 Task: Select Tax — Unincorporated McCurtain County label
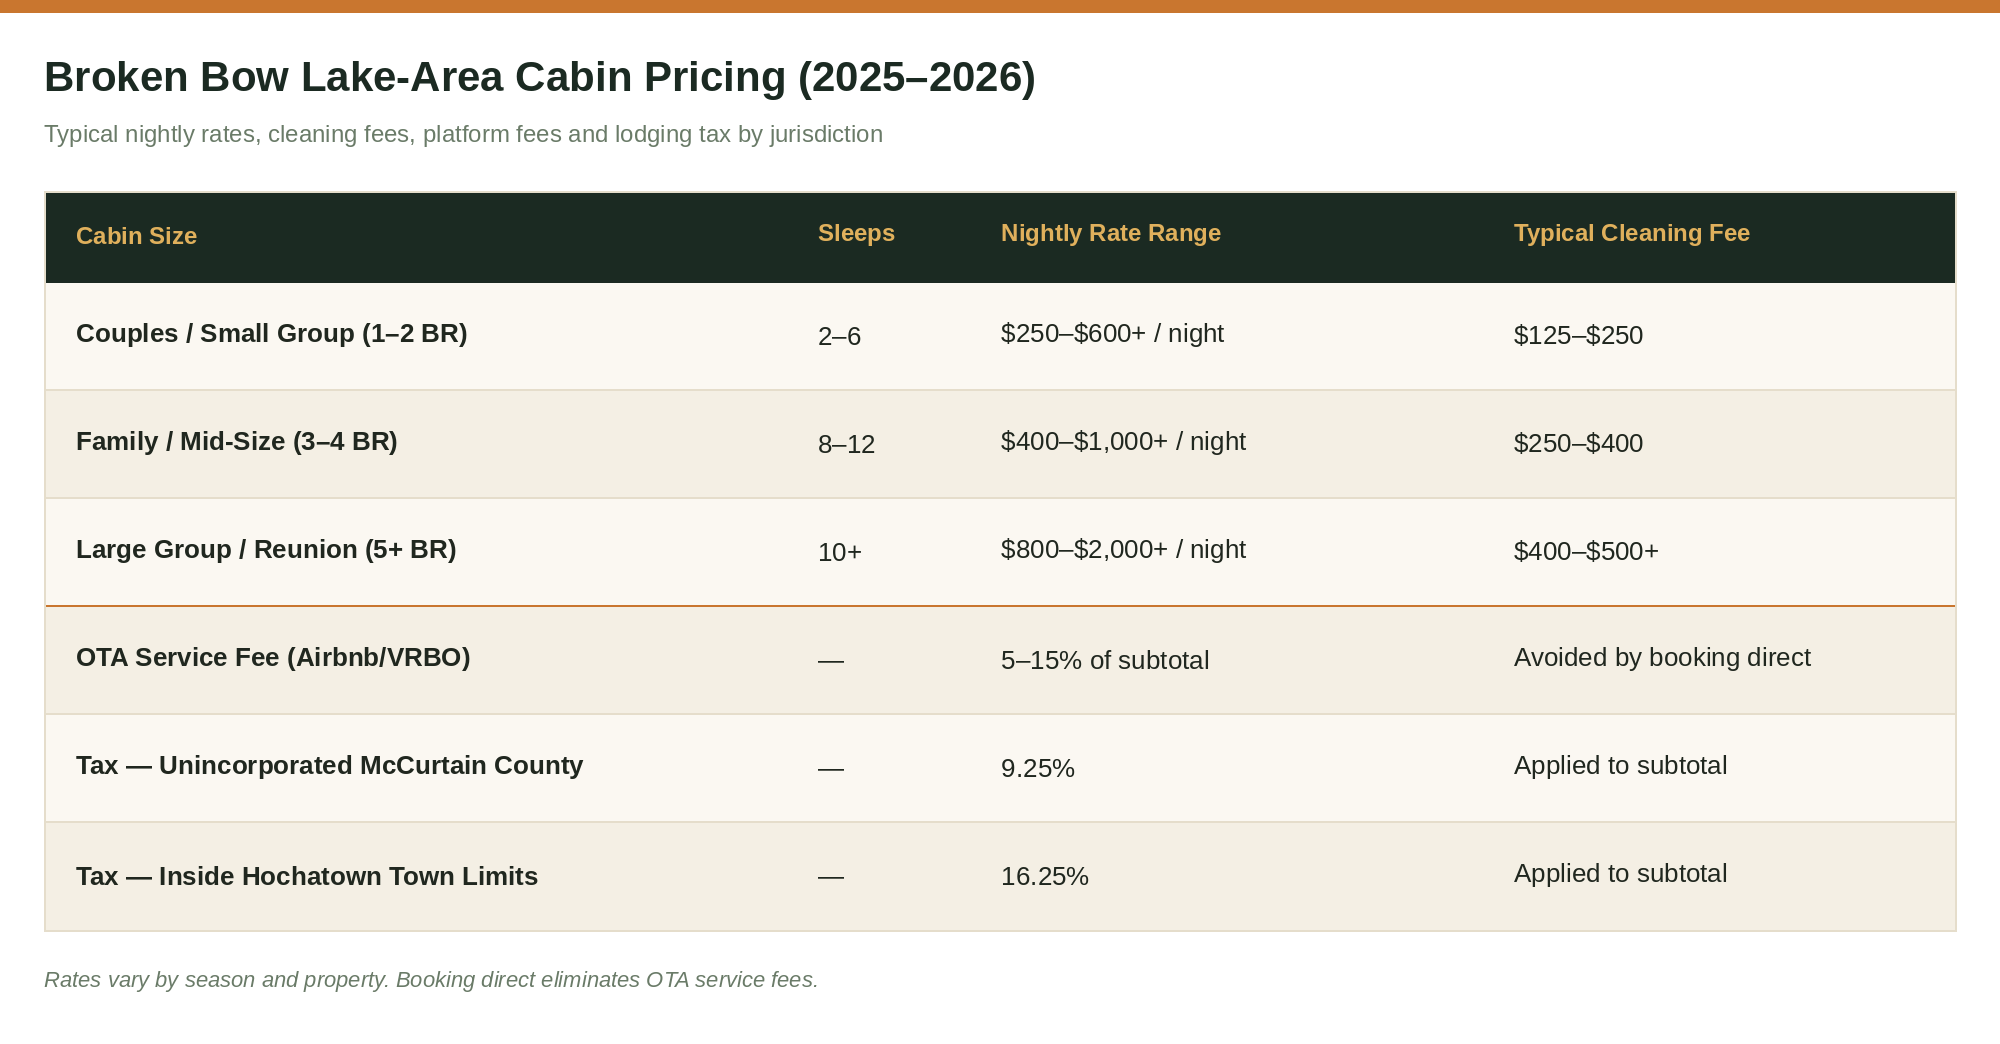(329, 765)
